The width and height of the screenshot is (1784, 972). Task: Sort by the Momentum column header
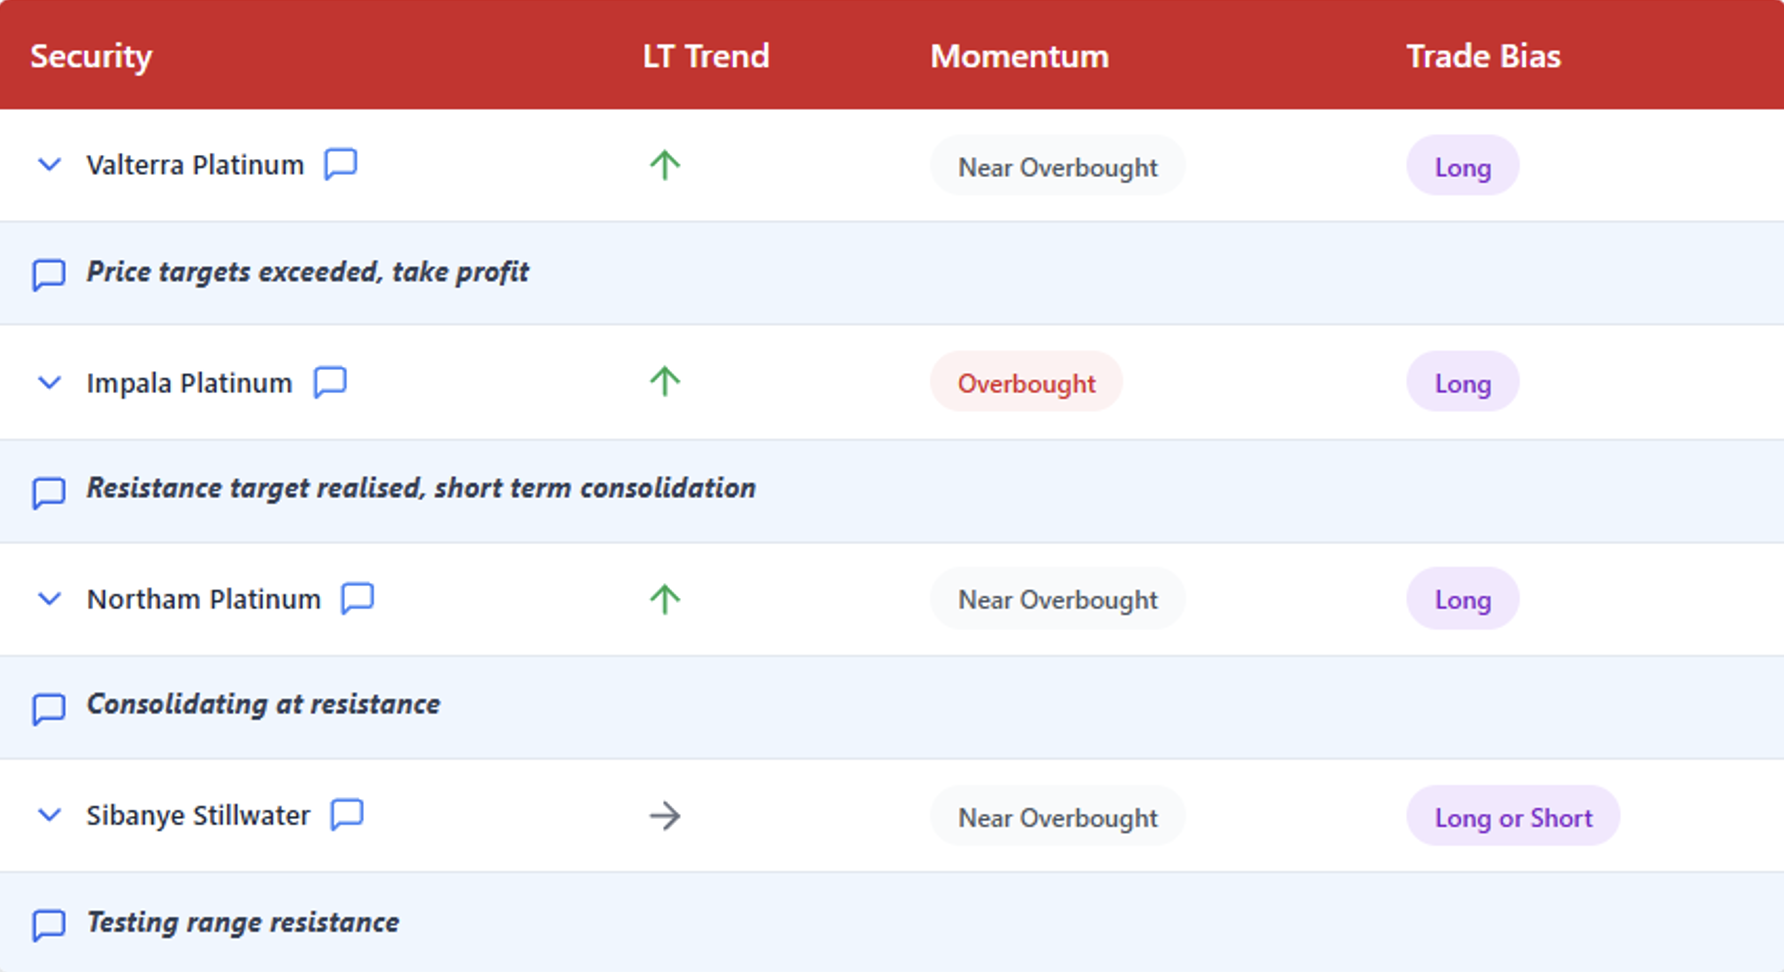coord(1020,56)
